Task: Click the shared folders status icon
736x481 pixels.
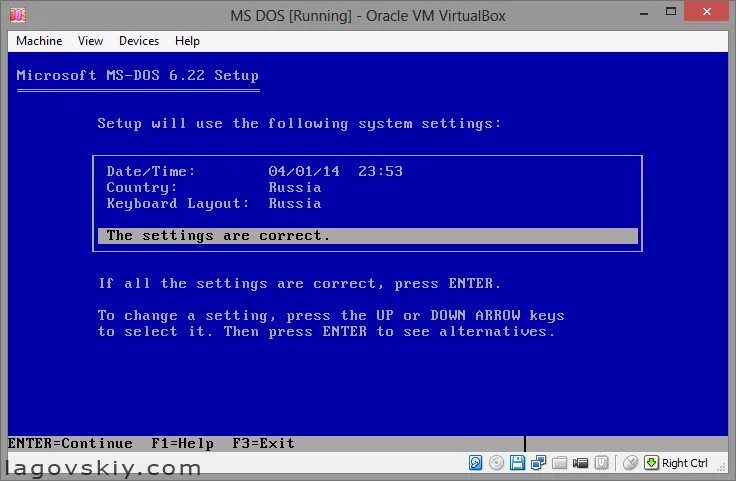Action: pos(559,463)
